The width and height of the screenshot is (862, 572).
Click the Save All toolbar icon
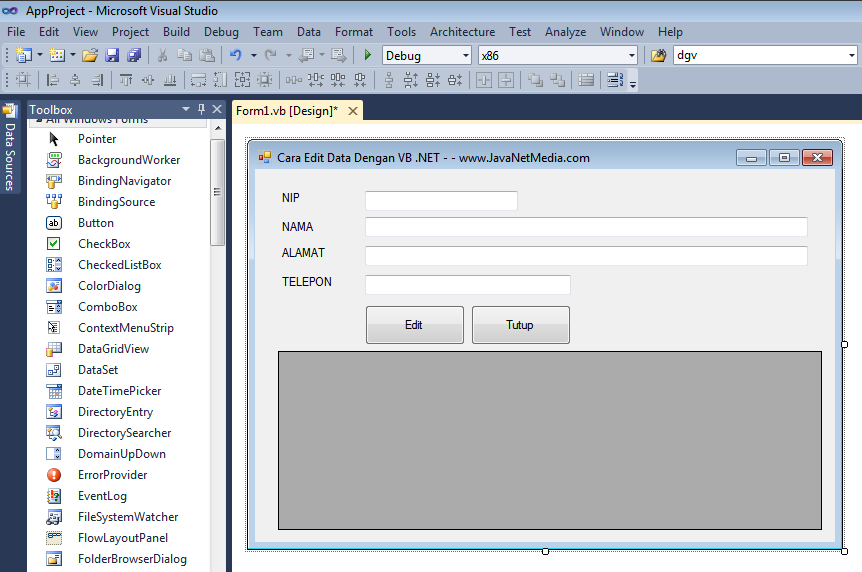[x=134, y=55]
